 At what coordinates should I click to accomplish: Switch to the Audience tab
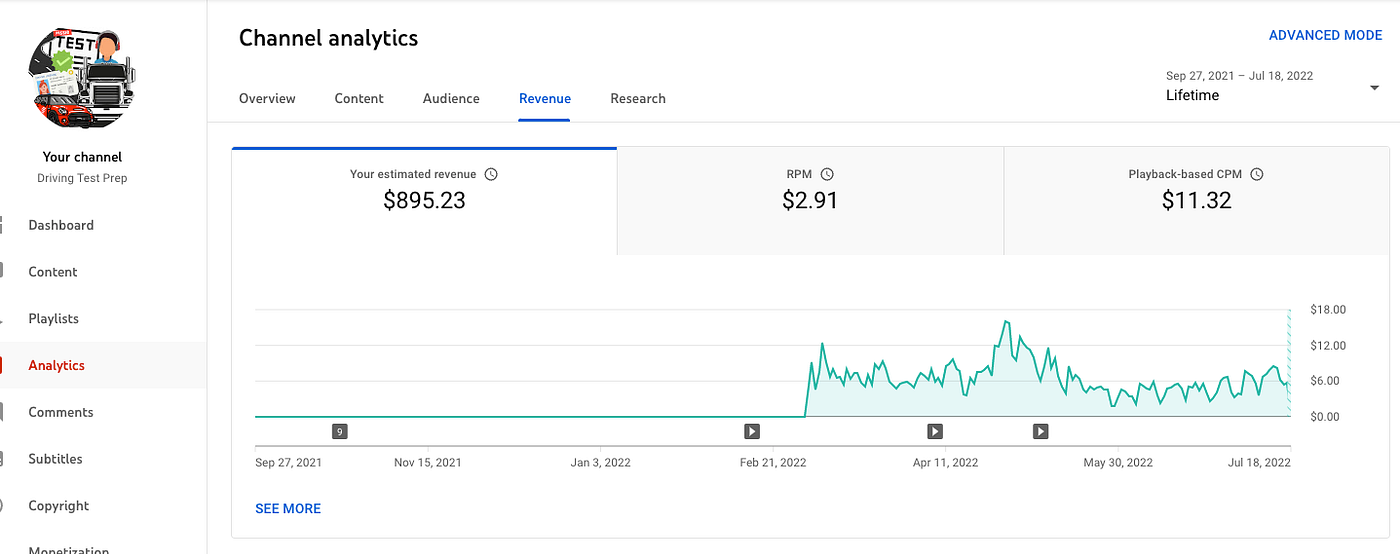451,98
